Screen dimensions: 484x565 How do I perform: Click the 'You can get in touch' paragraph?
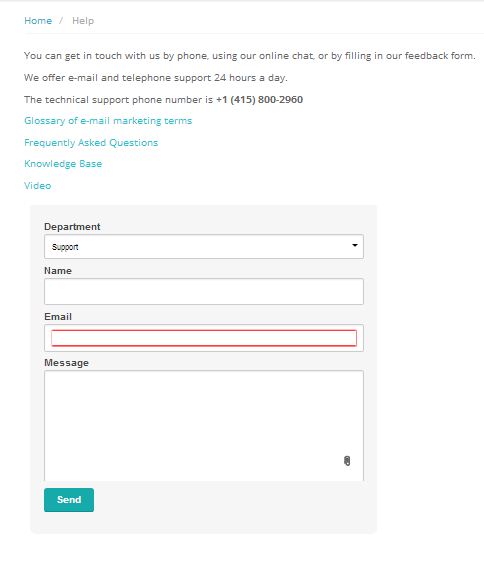pyautogui.click(x=249, y=56)
